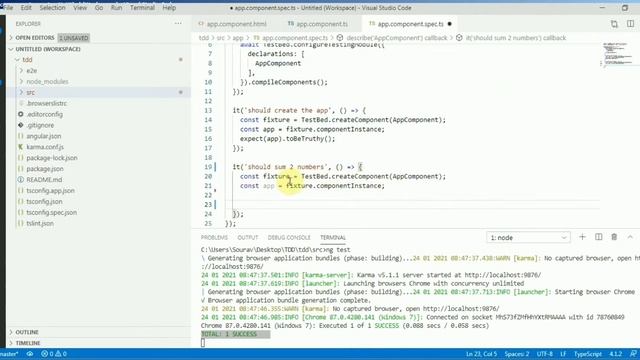
Task: Change end of line sequence LF
Action: pos(563,354)
